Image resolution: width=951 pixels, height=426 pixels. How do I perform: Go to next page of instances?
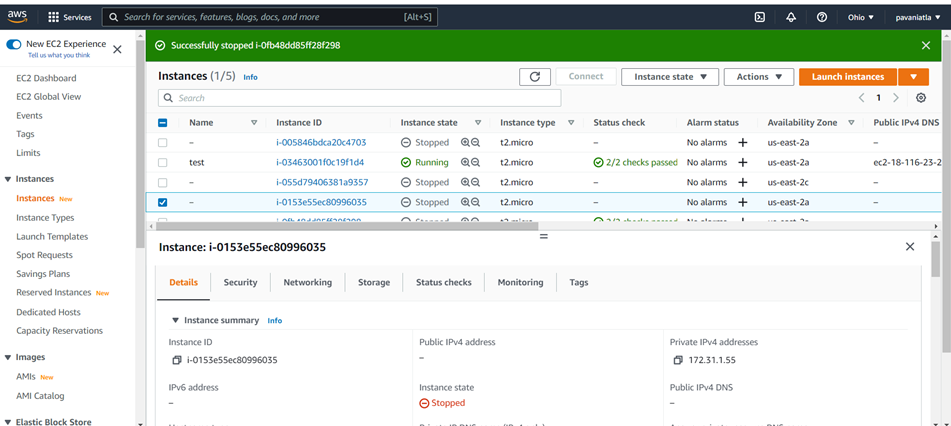896,98
